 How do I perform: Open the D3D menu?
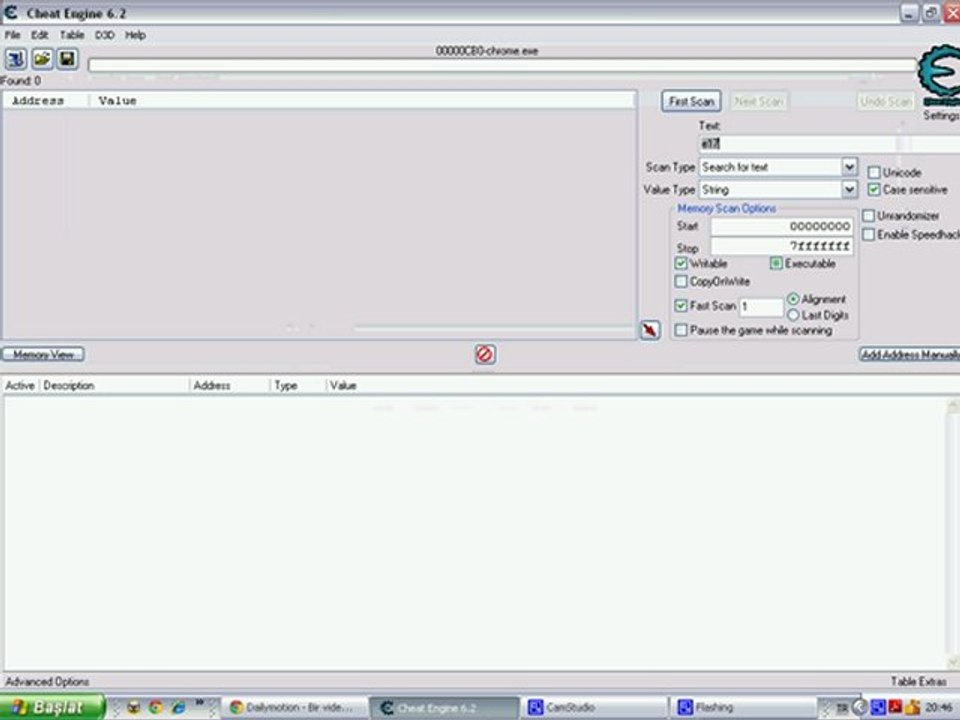pos(105,35)
